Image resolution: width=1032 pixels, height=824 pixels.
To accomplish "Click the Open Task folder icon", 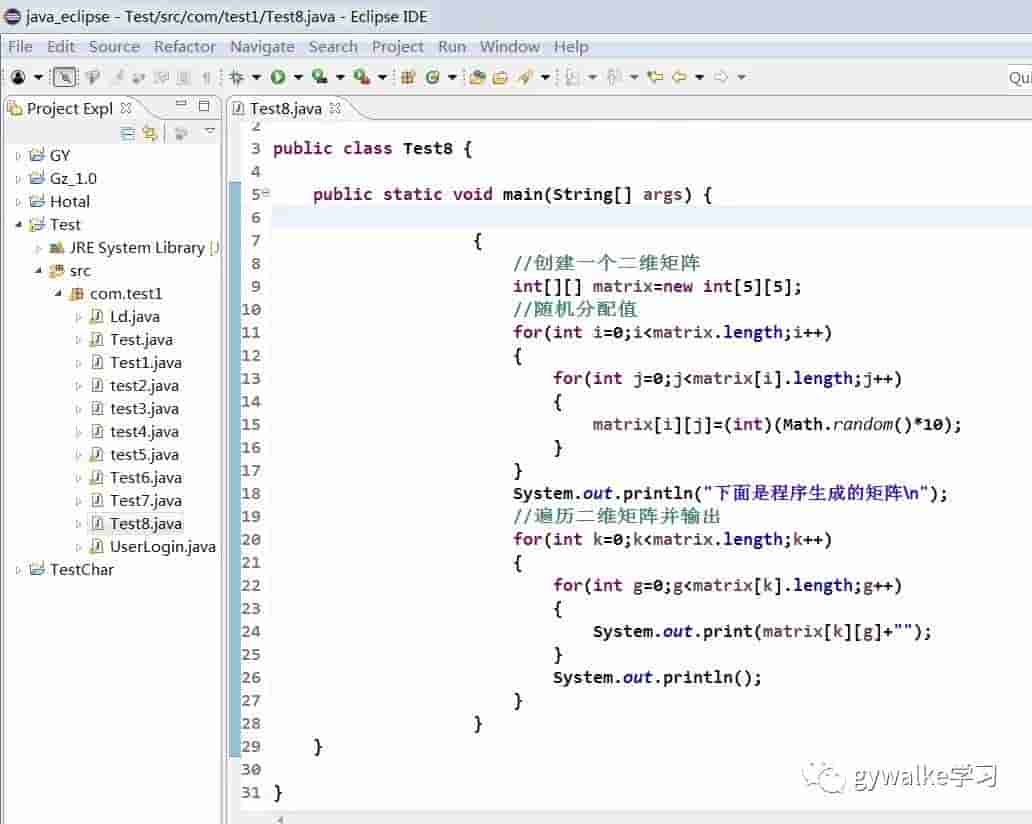I will [500, 77].
